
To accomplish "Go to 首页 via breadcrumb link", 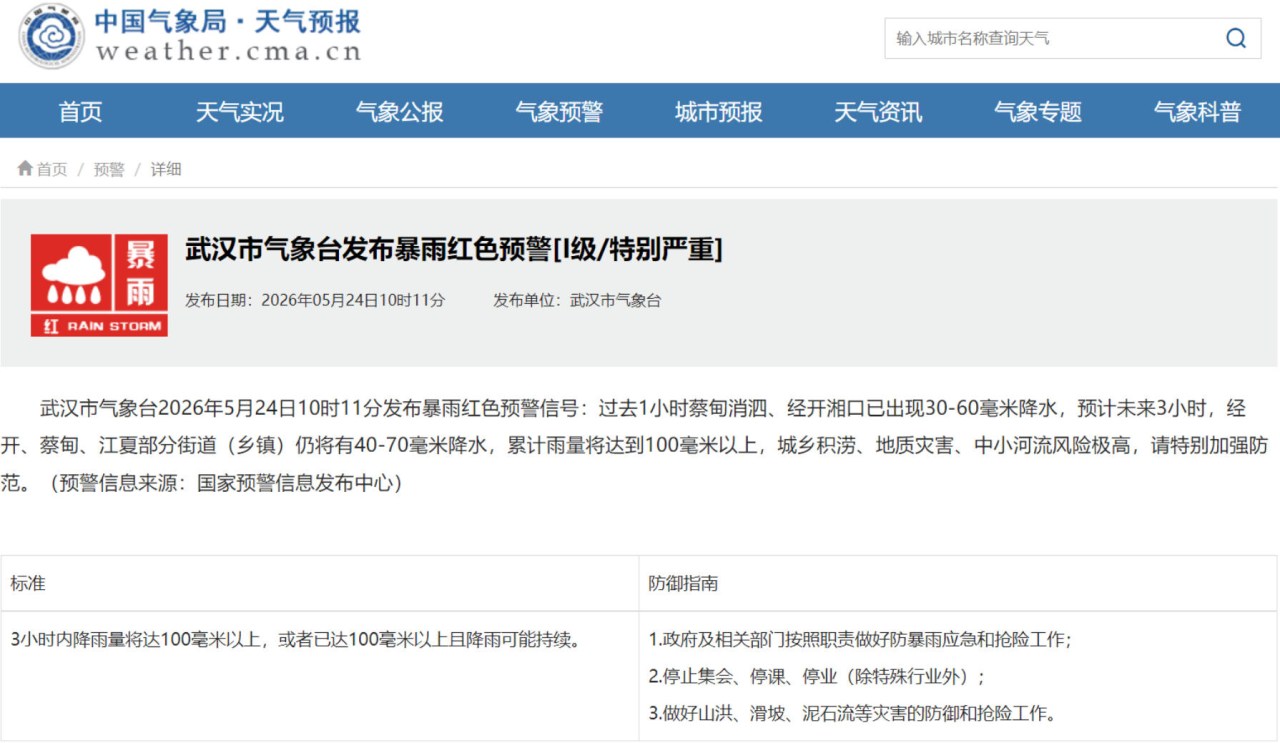I will (52, 170).
